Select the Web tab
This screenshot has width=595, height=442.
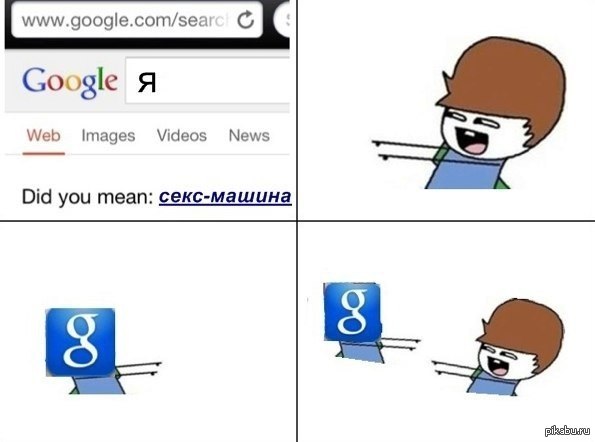[44, 135]
